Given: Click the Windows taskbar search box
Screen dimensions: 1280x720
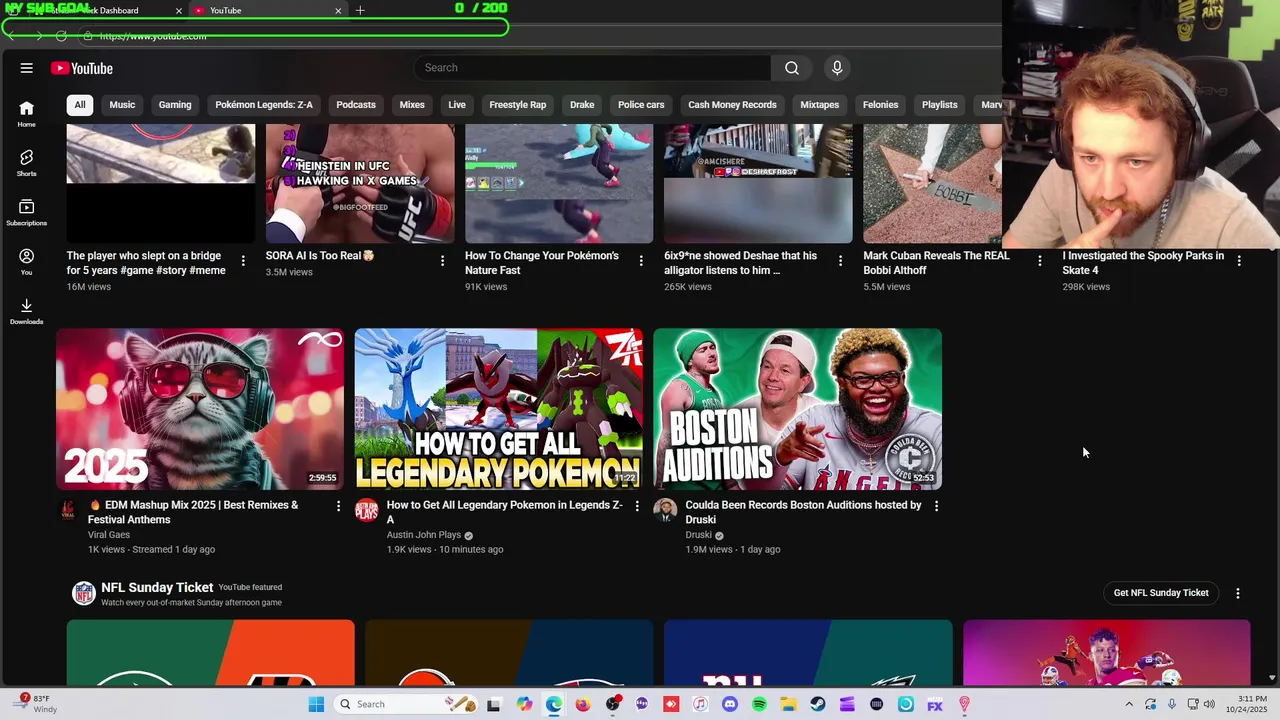Looking at the screenshot, I should tap(404, 704).
